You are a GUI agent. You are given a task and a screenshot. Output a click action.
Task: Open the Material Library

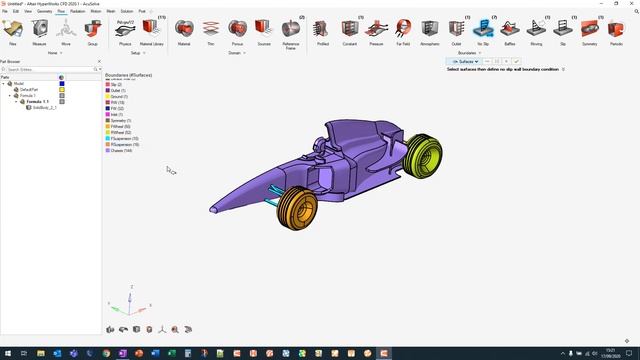tap(151, 31)
